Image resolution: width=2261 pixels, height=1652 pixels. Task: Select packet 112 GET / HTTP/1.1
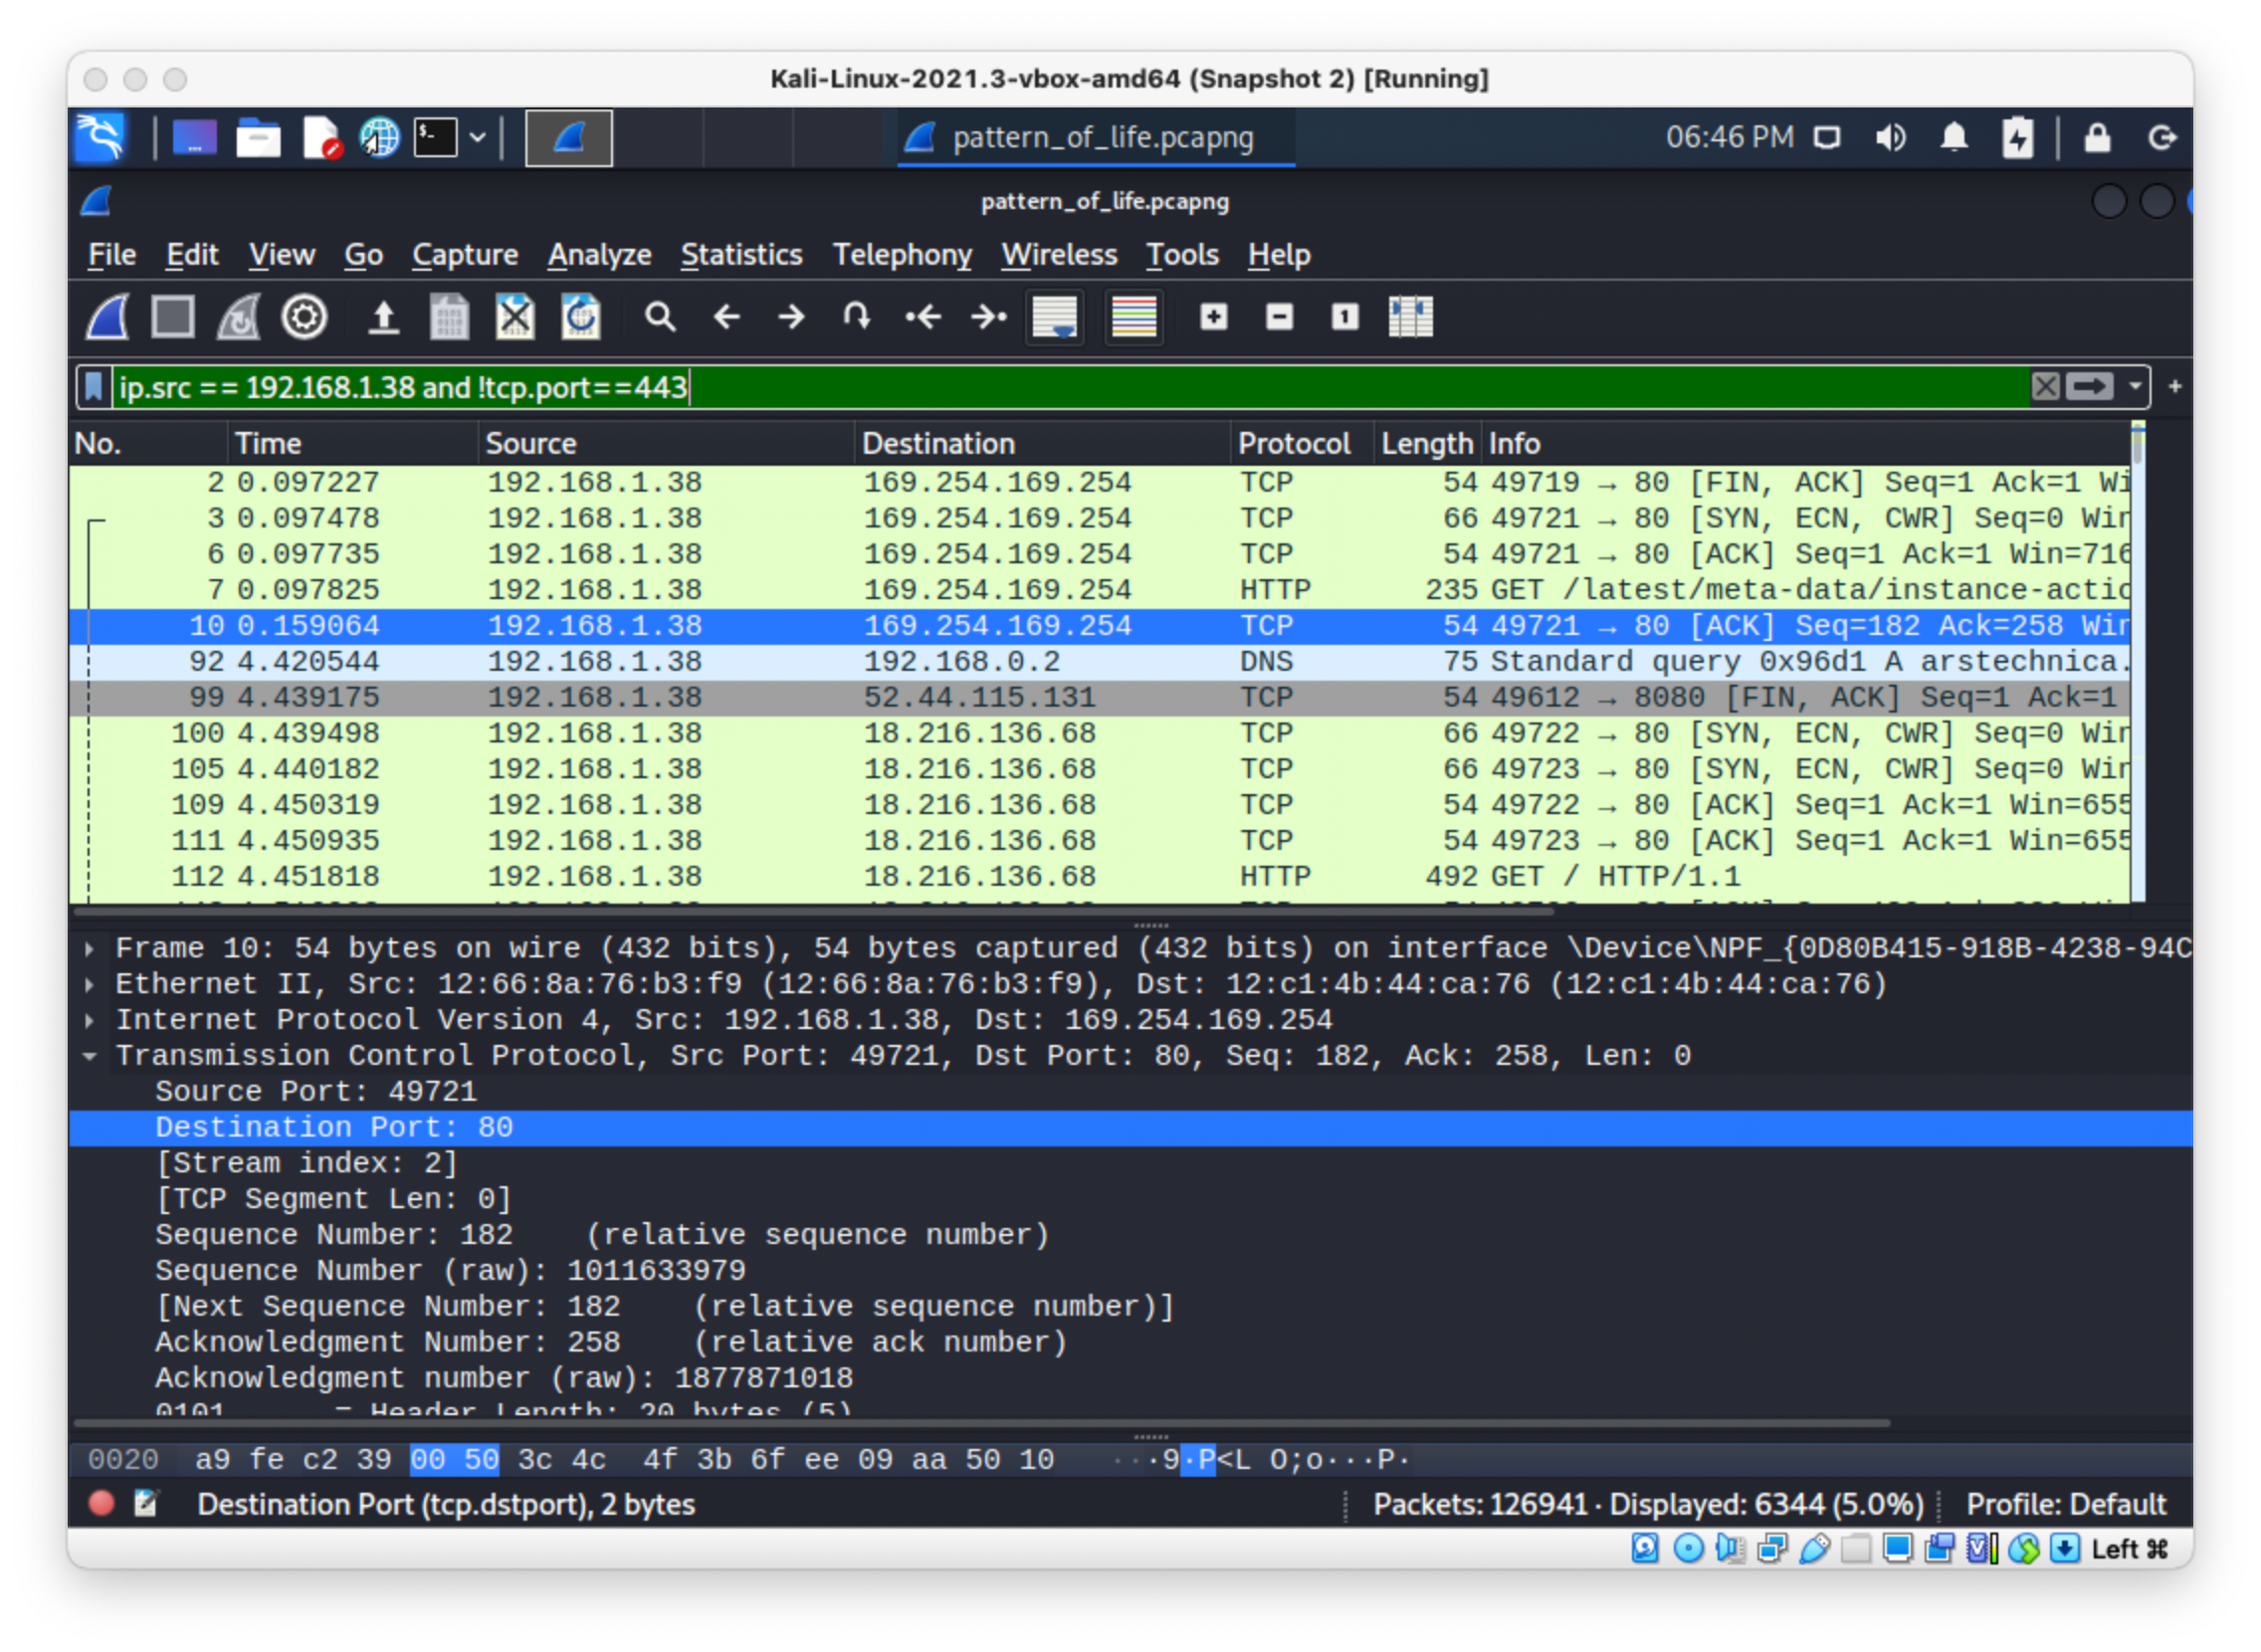(1100, 877)
